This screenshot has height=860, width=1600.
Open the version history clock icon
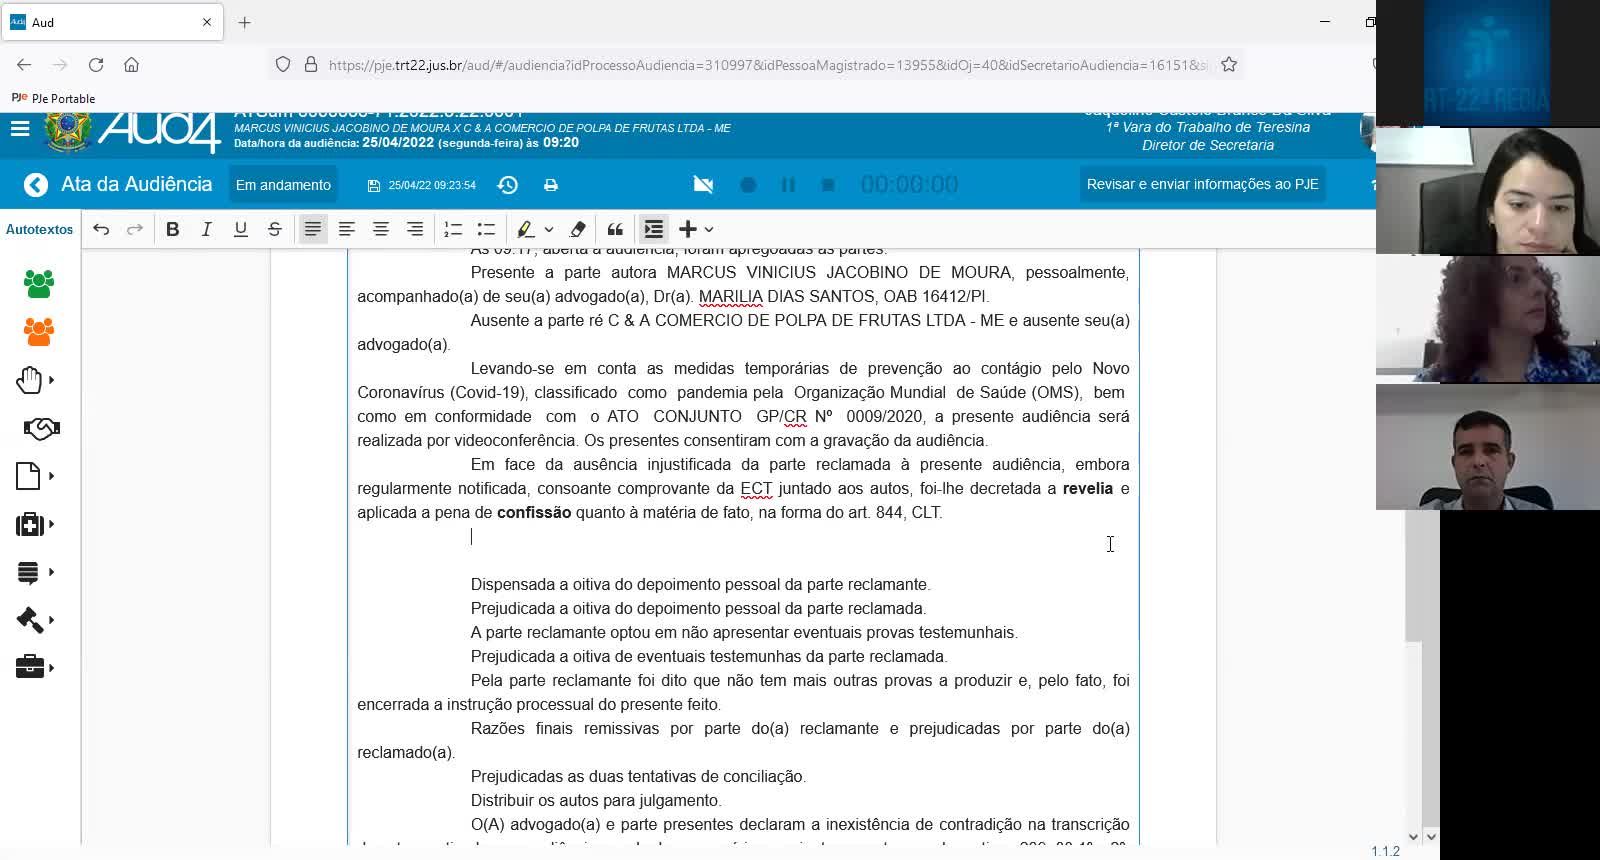508,185
